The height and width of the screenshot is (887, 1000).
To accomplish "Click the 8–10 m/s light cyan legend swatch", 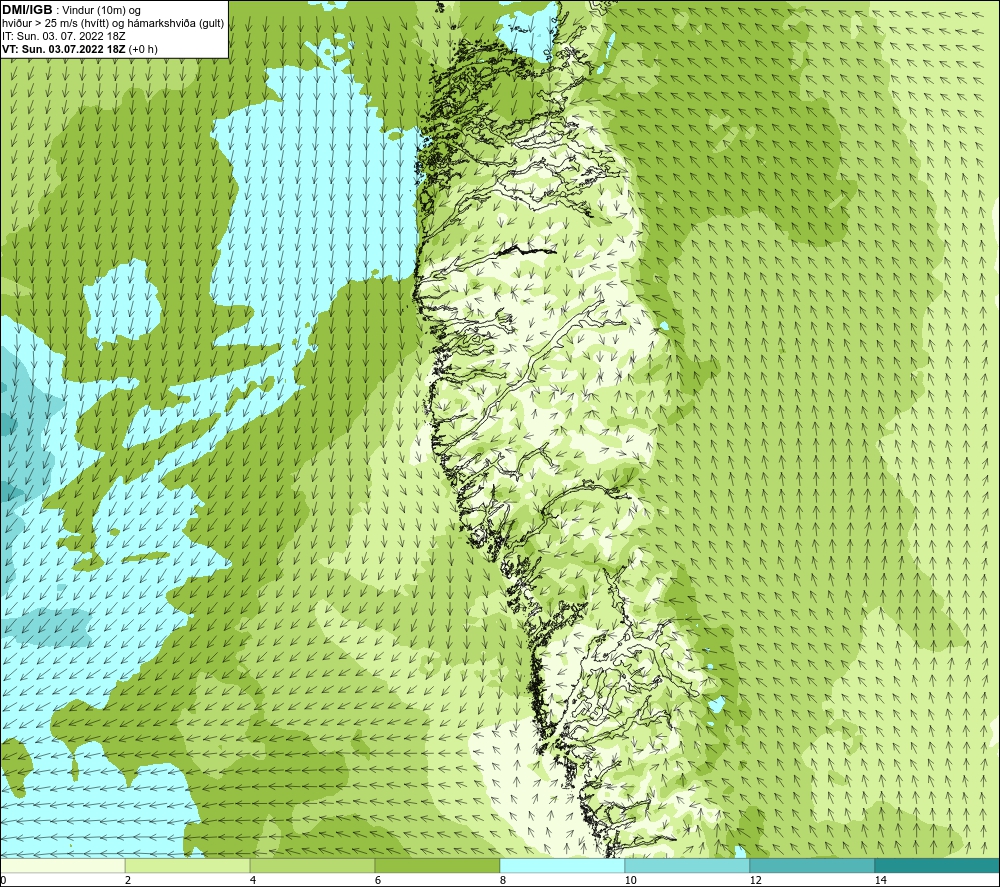I will pyautogui.click(x=562, y=866).
